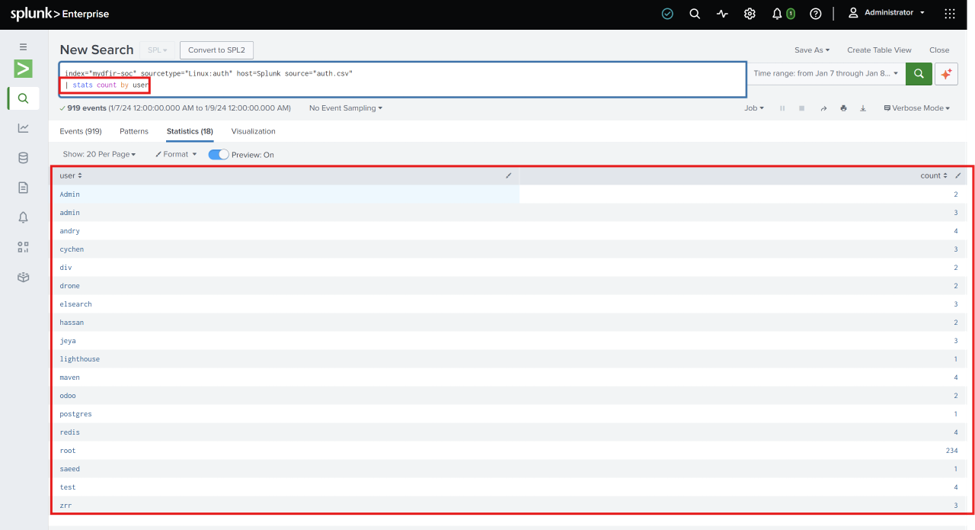Open the apps grid icon
This screenshot has height=530, width=975.
[x=950, y=14]
